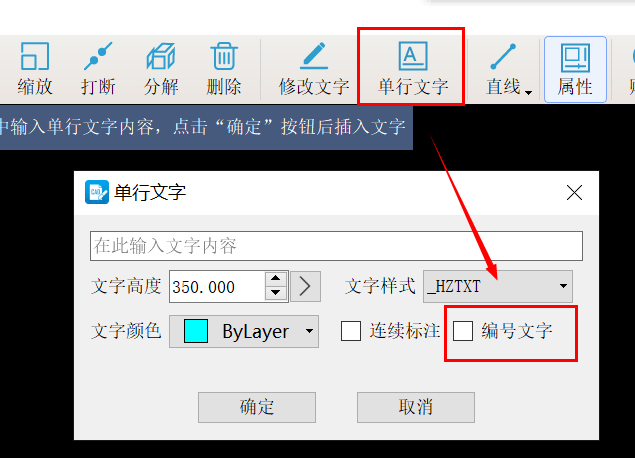Click the 取消 cancel button
The image size is (635, 458).
(x=416, y=407)
